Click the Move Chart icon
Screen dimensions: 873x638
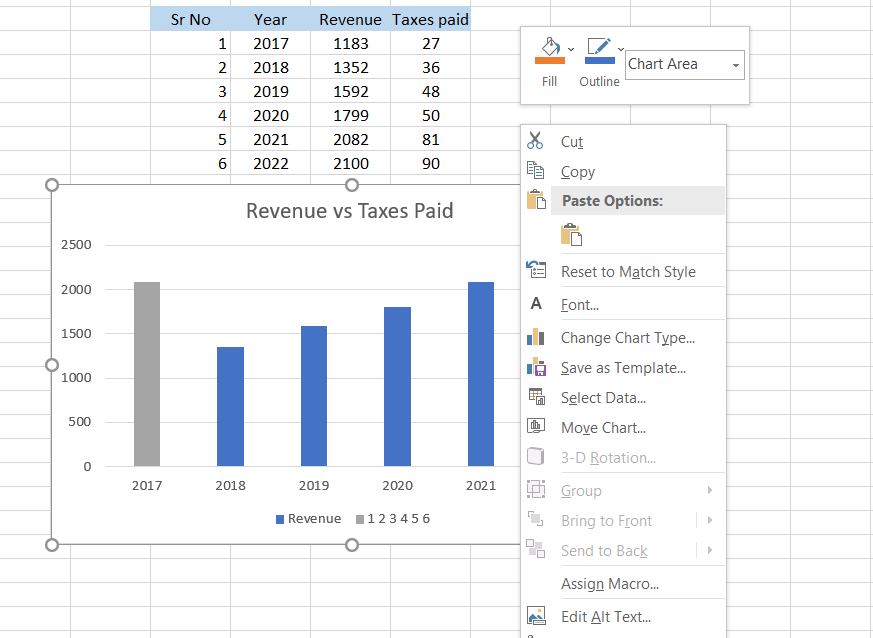pyautogui.click(x=536, y=427)
